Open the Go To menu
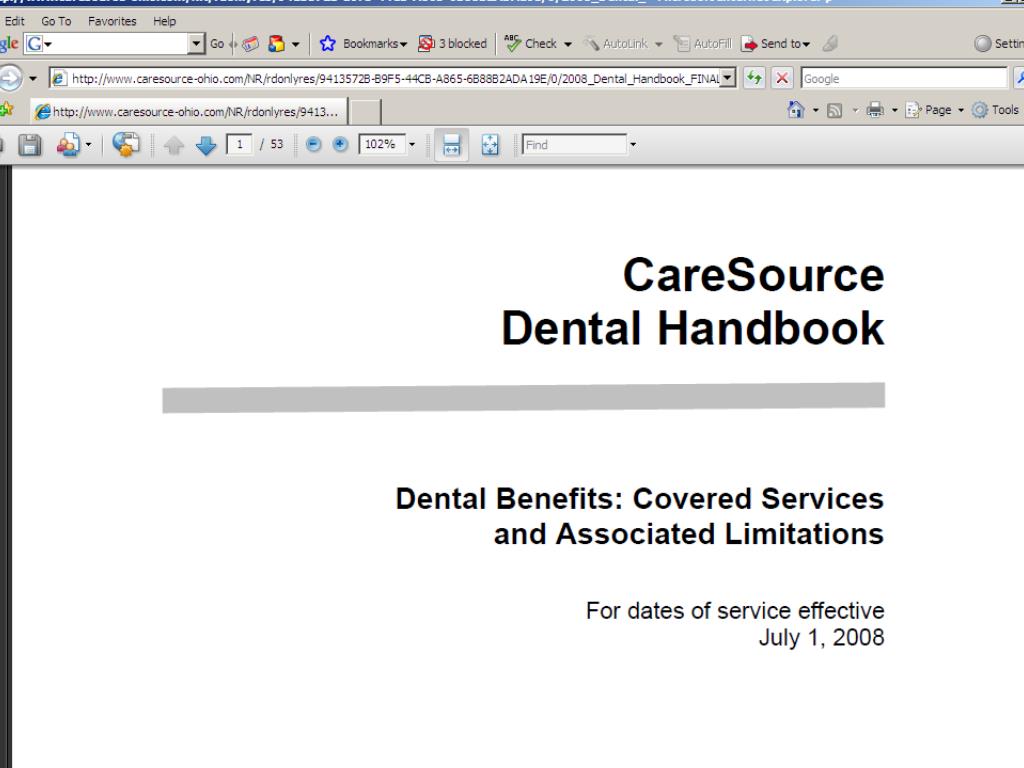Image resolution: width=1024 pixels, height=768 pixels. coord(56,21)
